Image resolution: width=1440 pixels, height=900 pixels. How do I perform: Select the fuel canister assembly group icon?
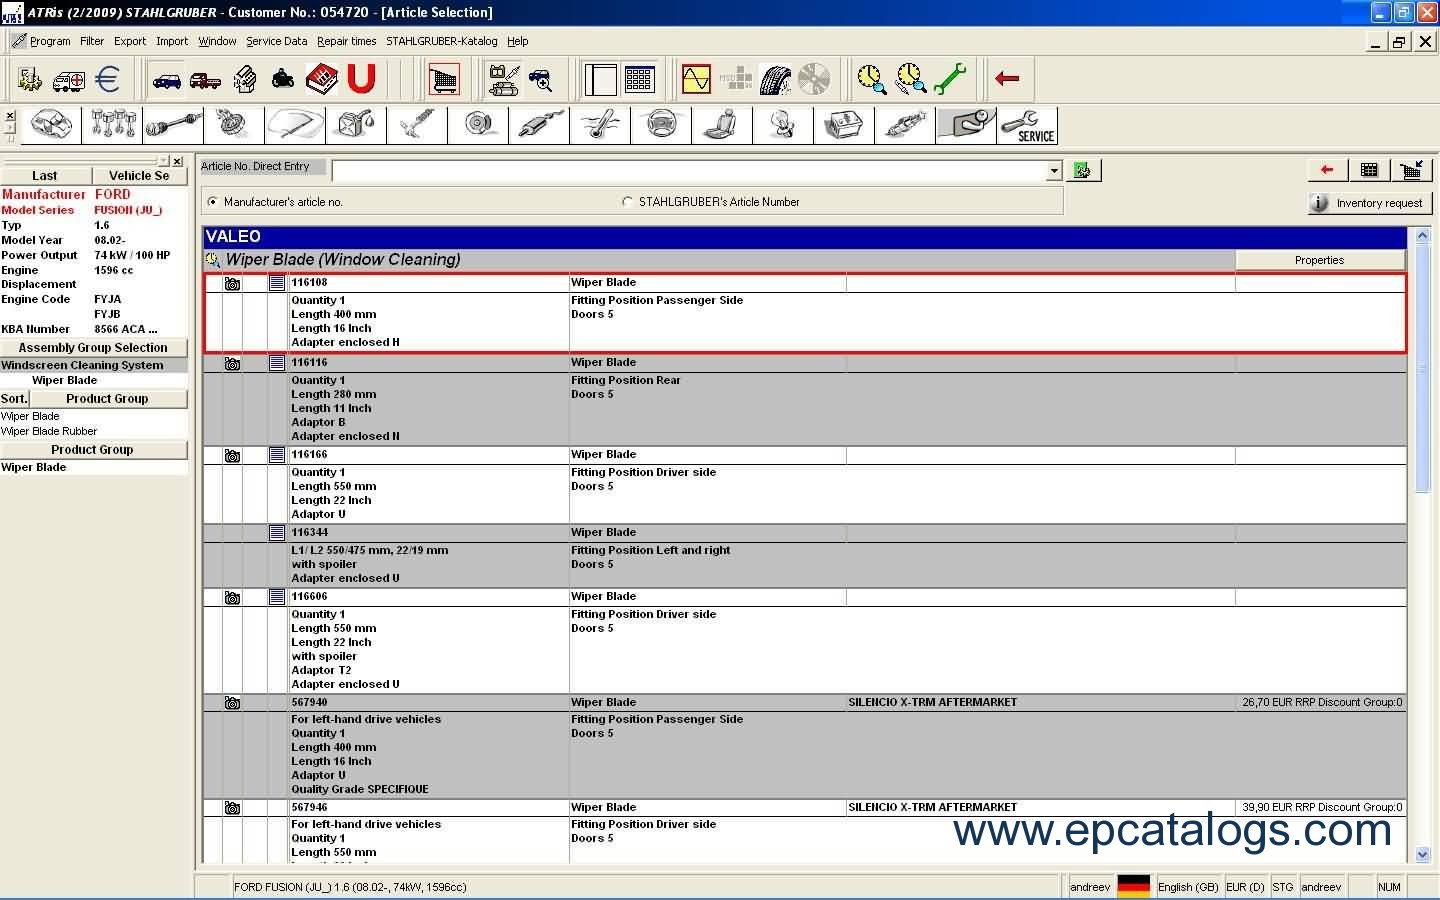pos(356,125)
